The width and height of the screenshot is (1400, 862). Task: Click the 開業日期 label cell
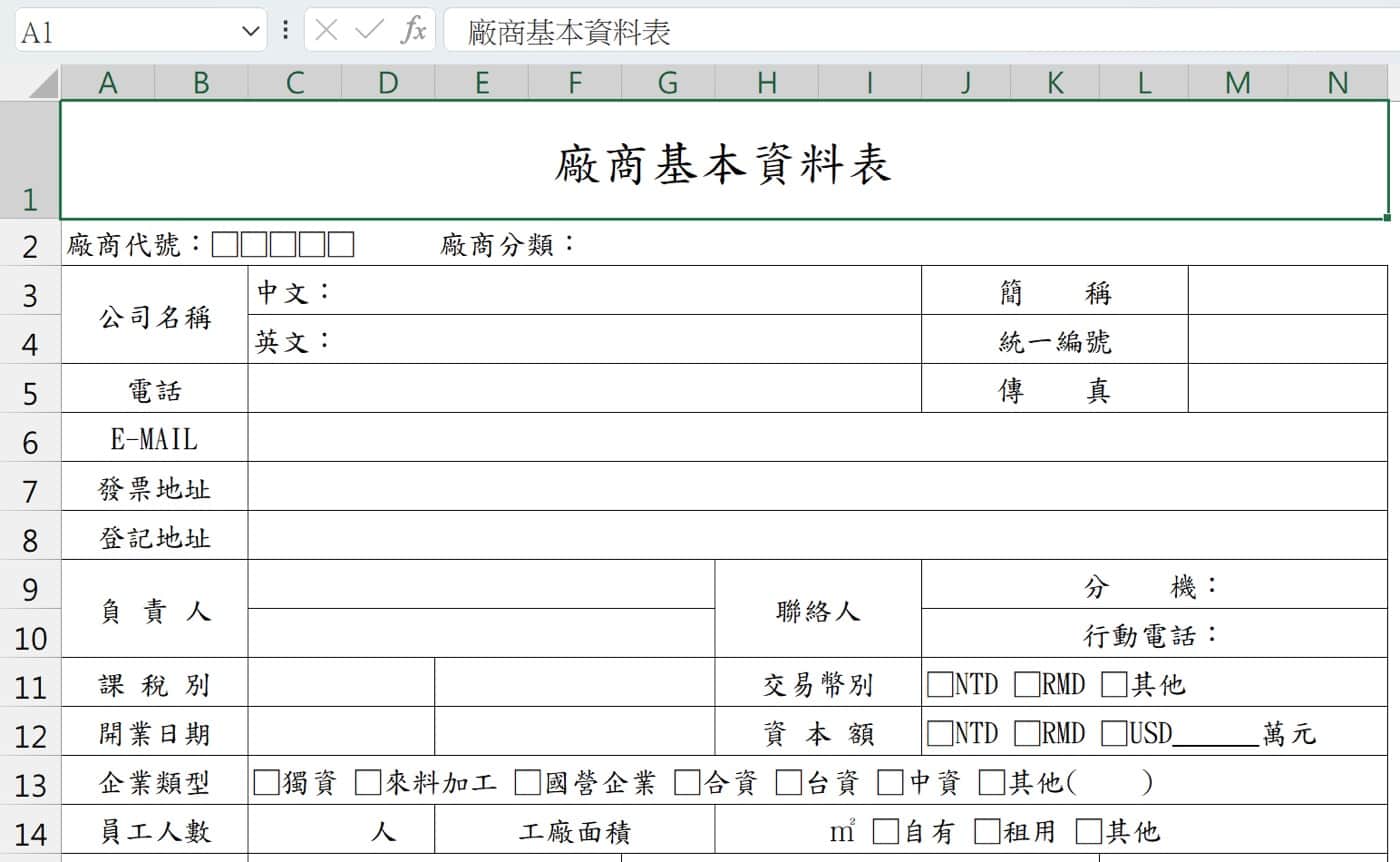pyautogui.click(x=155, y=732)
